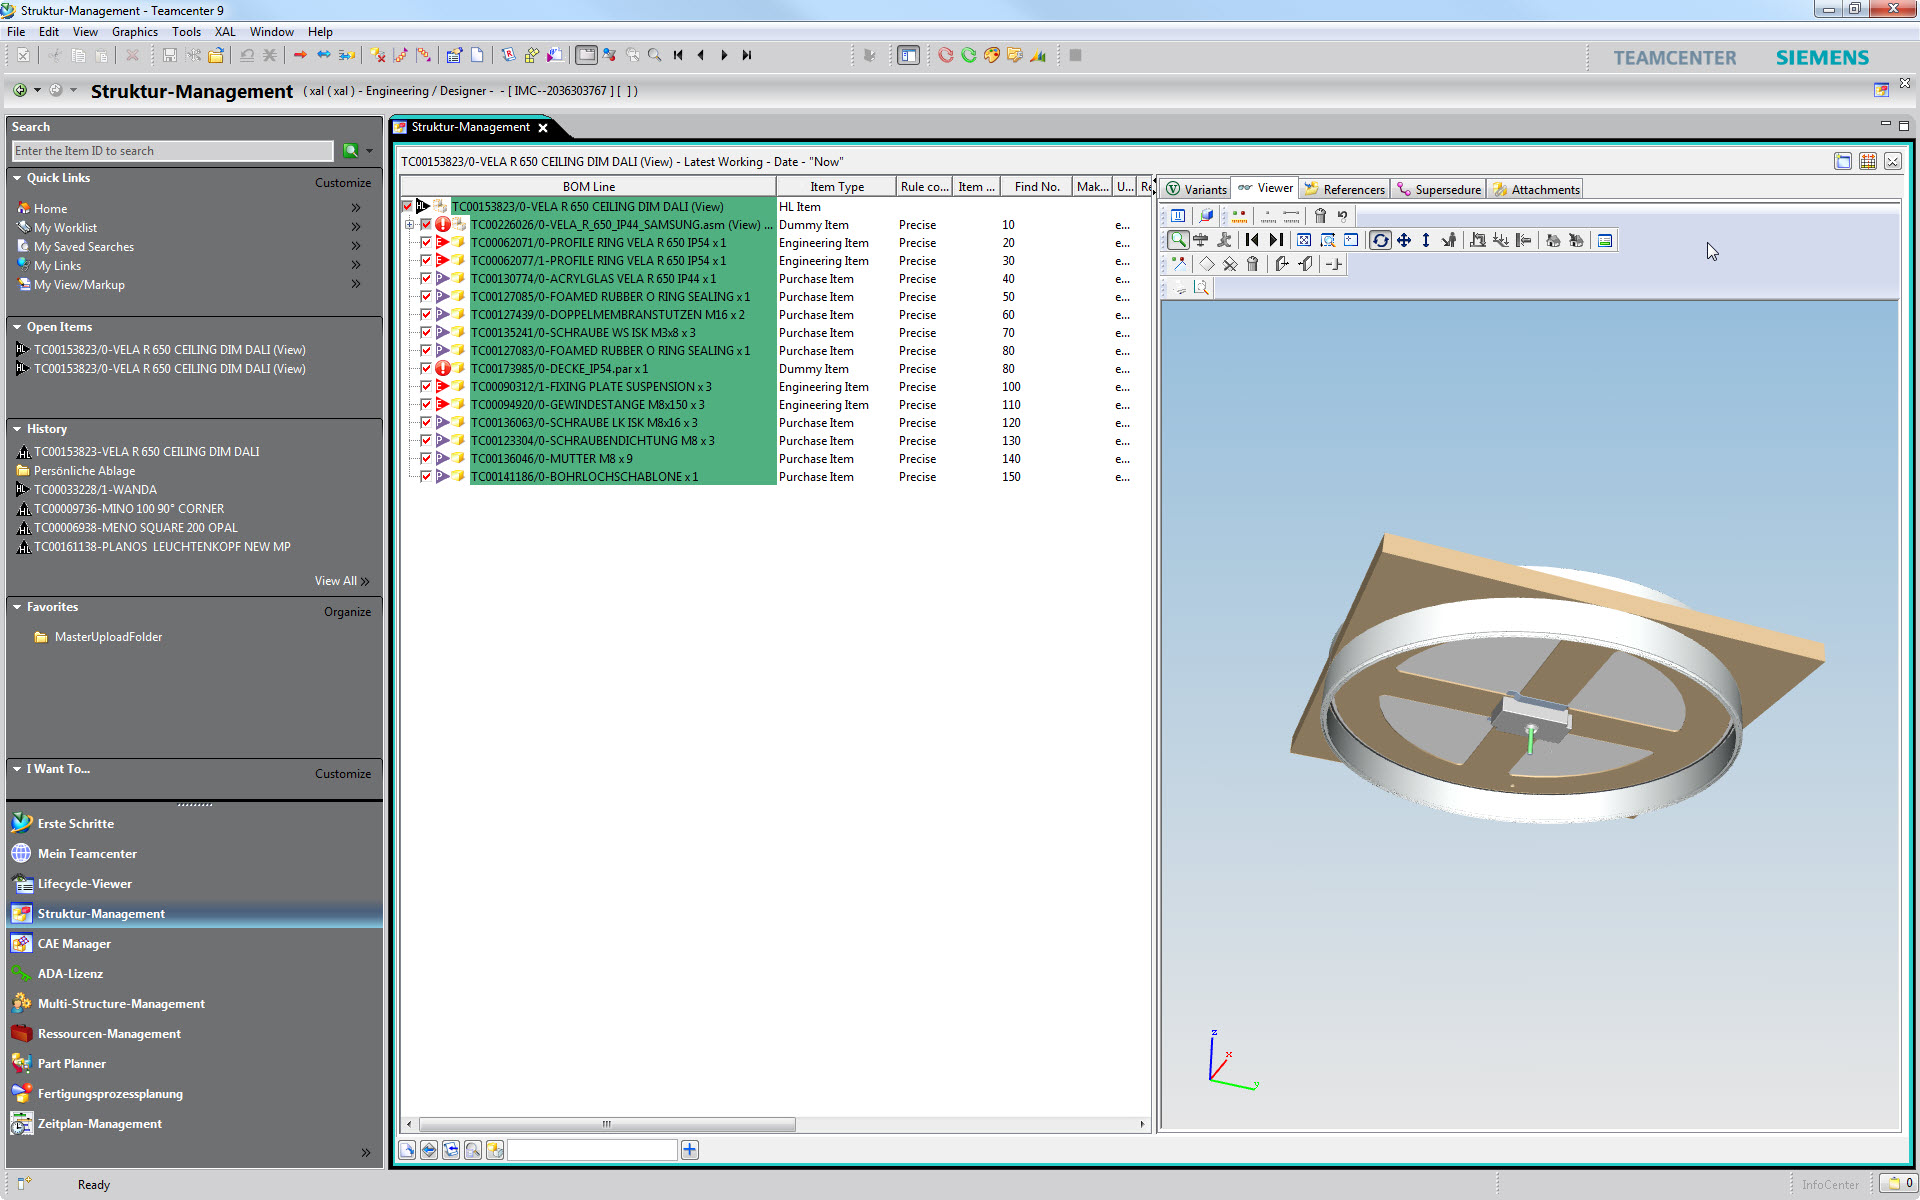Screen dimensions: 1920x1200
Task: Click the BOM table horizontal scrollbar thumb
Action: tap(607, 1124)
